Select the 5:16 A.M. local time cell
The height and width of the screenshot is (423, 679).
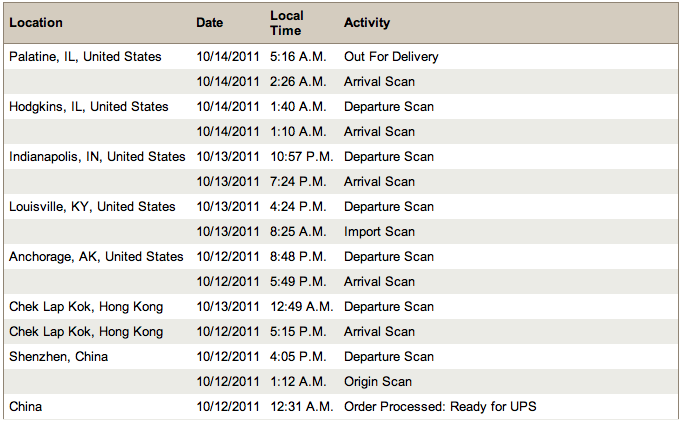pos(298,57)
